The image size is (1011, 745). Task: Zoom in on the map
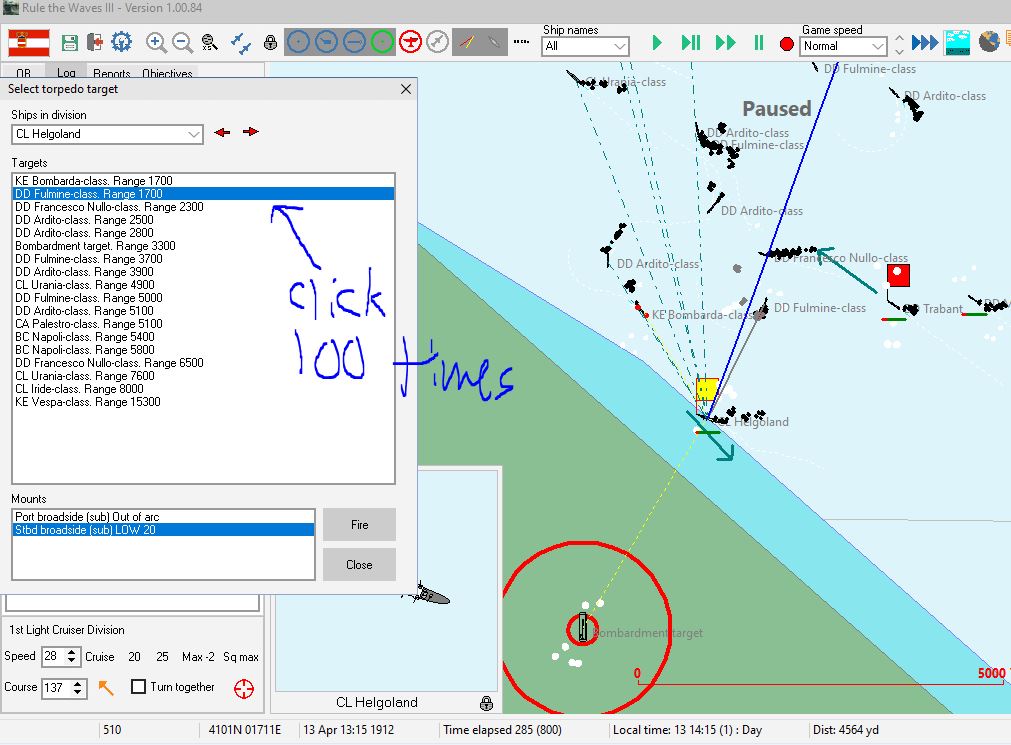point(156,43)
